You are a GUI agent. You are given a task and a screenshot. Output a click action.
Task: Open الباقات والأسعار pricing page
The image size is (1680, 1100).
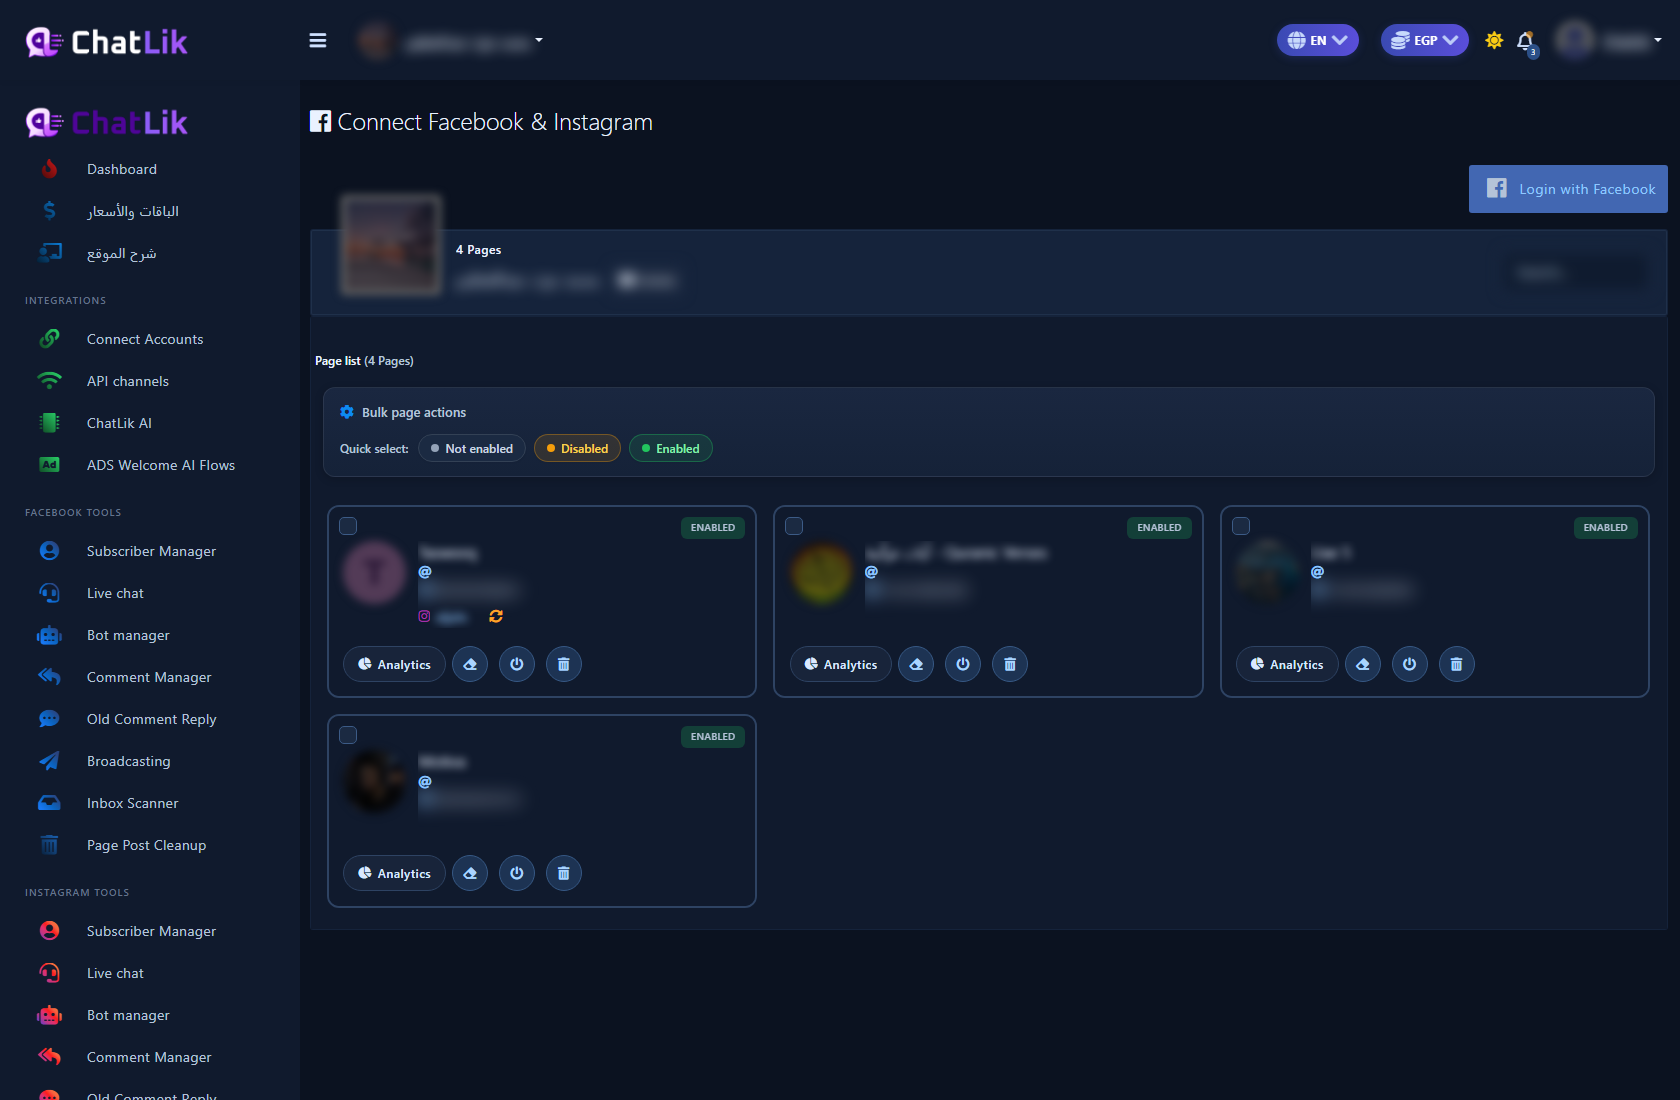click(x=133, y=211)
